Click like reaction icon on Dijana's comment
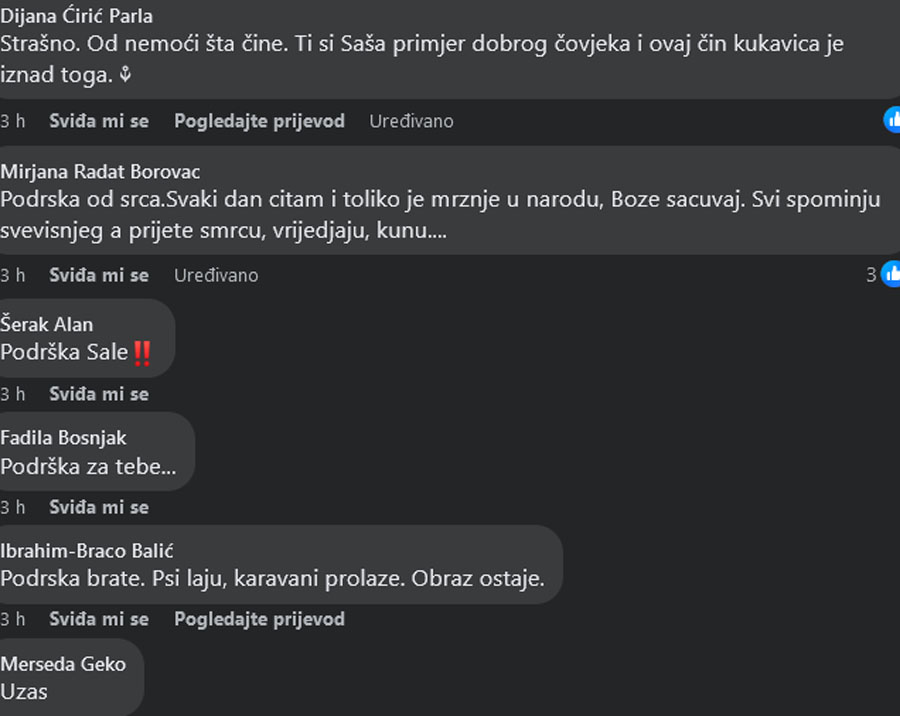The image size is (900, 716). (892, 120)
